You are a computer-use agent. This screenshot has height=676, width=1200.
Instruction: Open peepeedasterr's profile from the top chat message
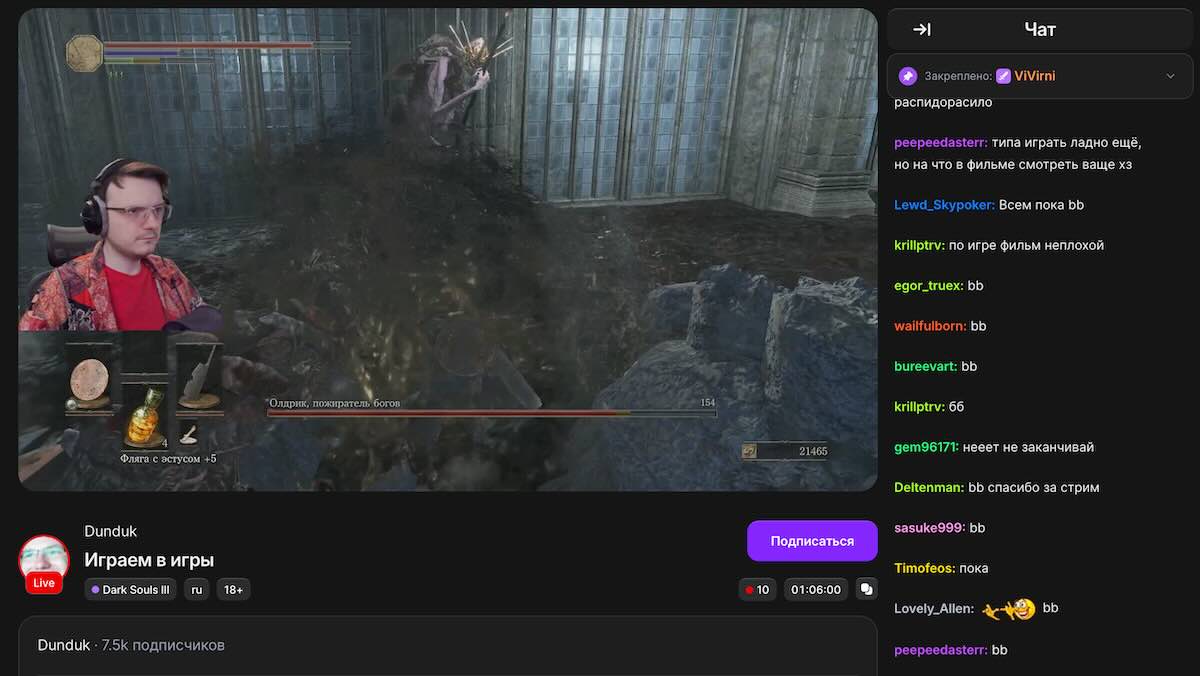click(940, 143)
